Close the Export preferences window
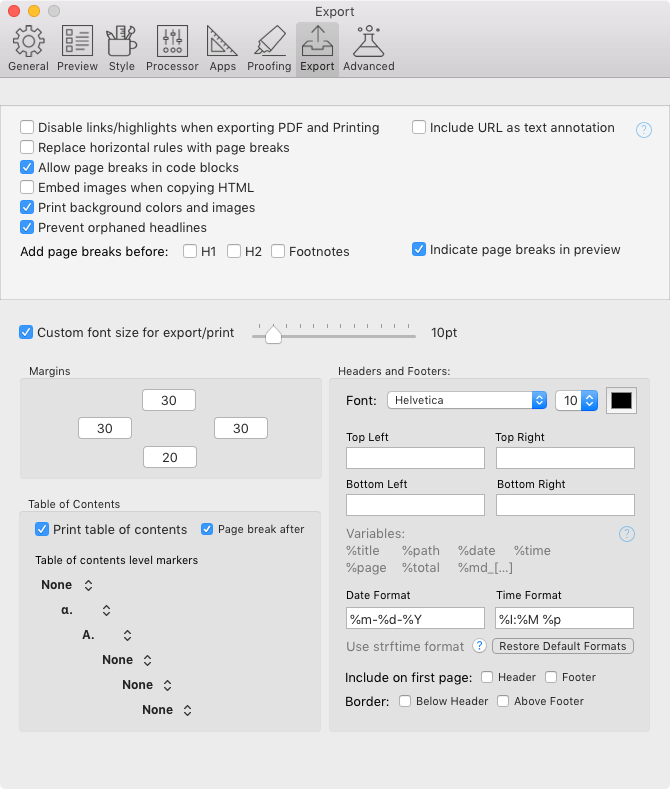Viewport: 670px width, 789px height. pos(14,11)
